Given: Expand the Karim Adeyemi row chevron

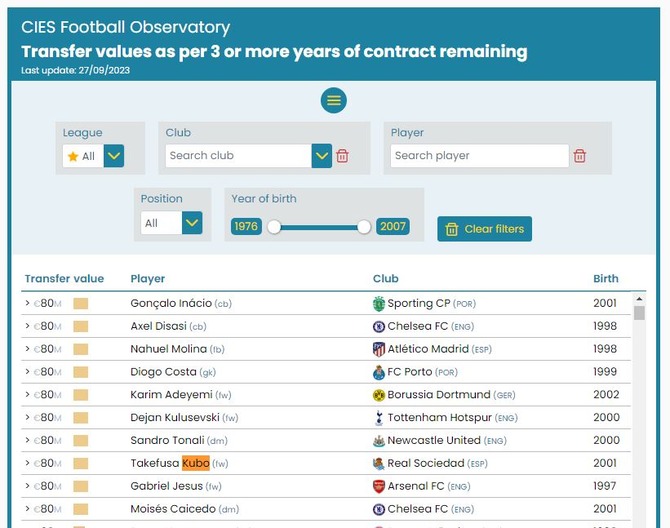Looking at the screenshot, I should tap(27, 395).
